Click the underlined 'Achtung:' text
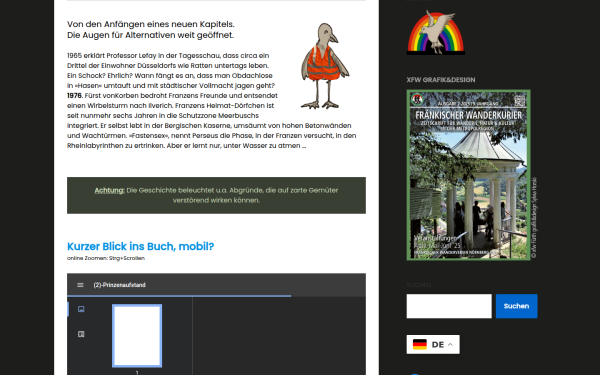The height and width of the screenshot is (375, 600). pos(109,190)
